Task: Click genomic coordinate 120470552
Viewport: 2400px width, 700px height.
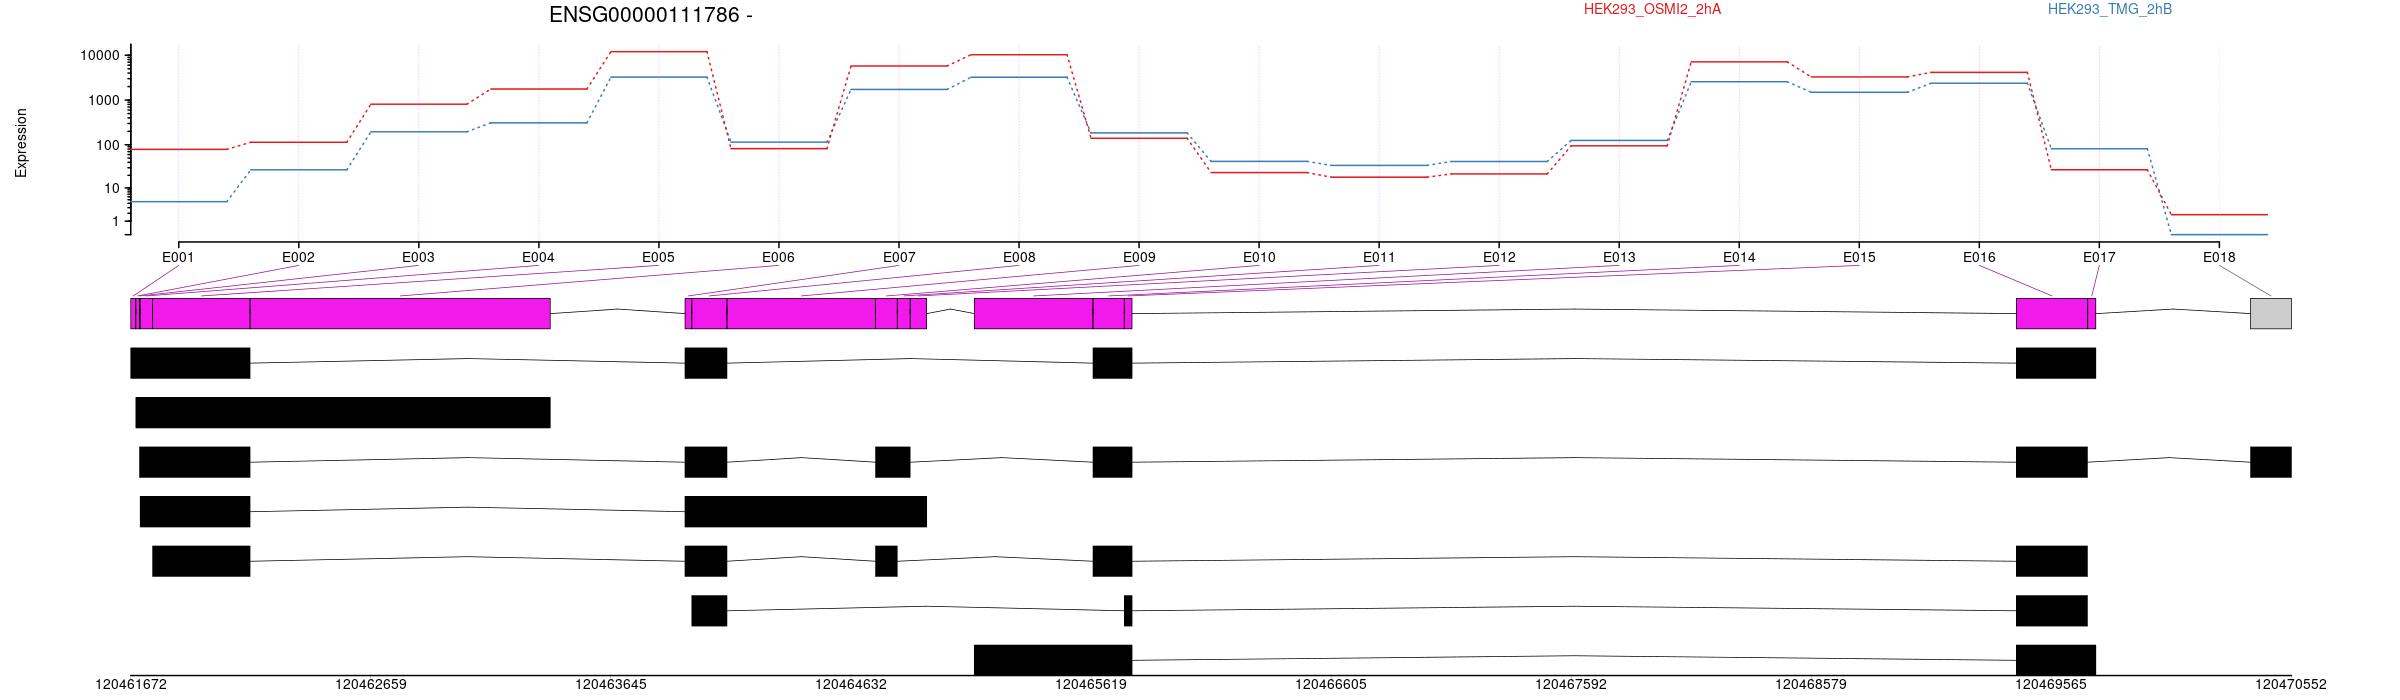Action: click(2291, 685)
